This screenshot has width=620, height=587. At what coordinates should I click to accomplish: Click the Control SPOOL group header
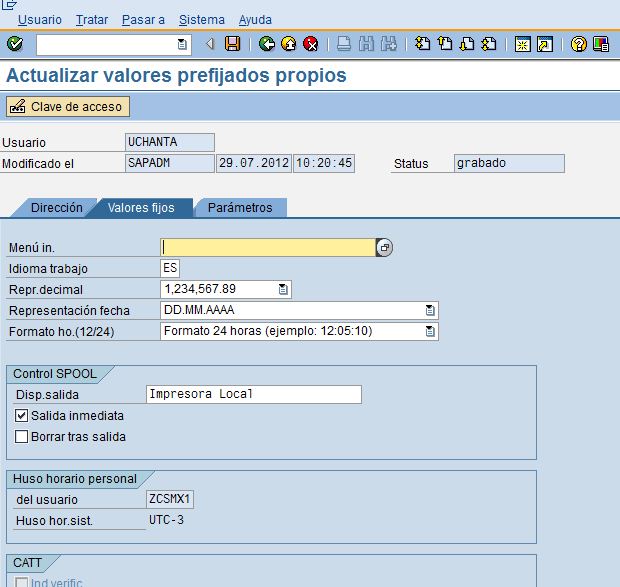click(55, 374)
